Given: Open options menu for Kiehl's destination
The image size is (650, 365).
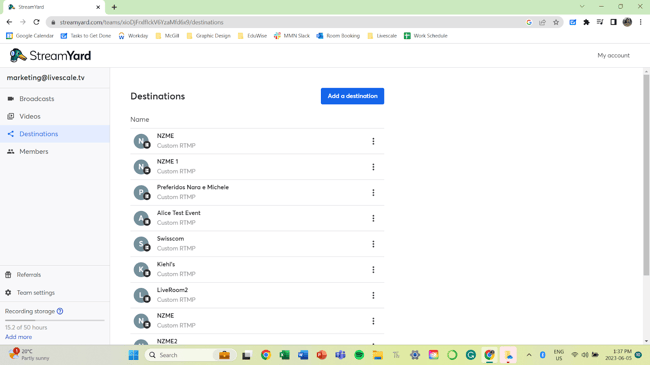Looking at the screenshot, I should [x=373, y=270].
